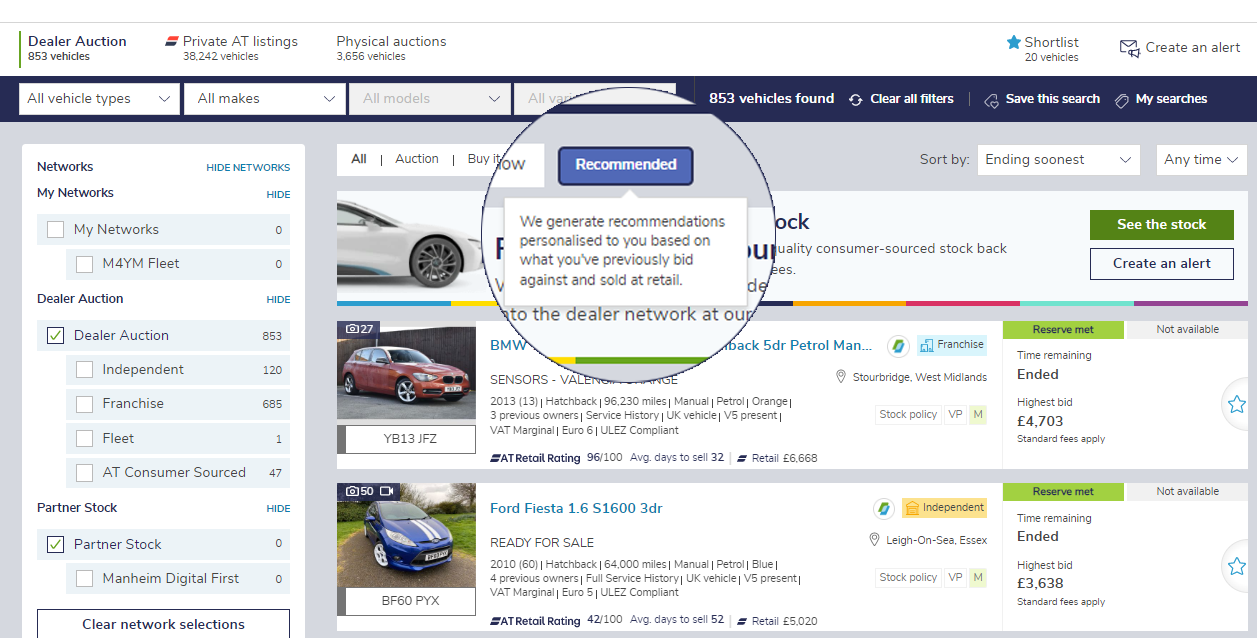Check the Franchise network checkbox
The width and height of the screenshot is (1257, 638).
pos(84,404)
